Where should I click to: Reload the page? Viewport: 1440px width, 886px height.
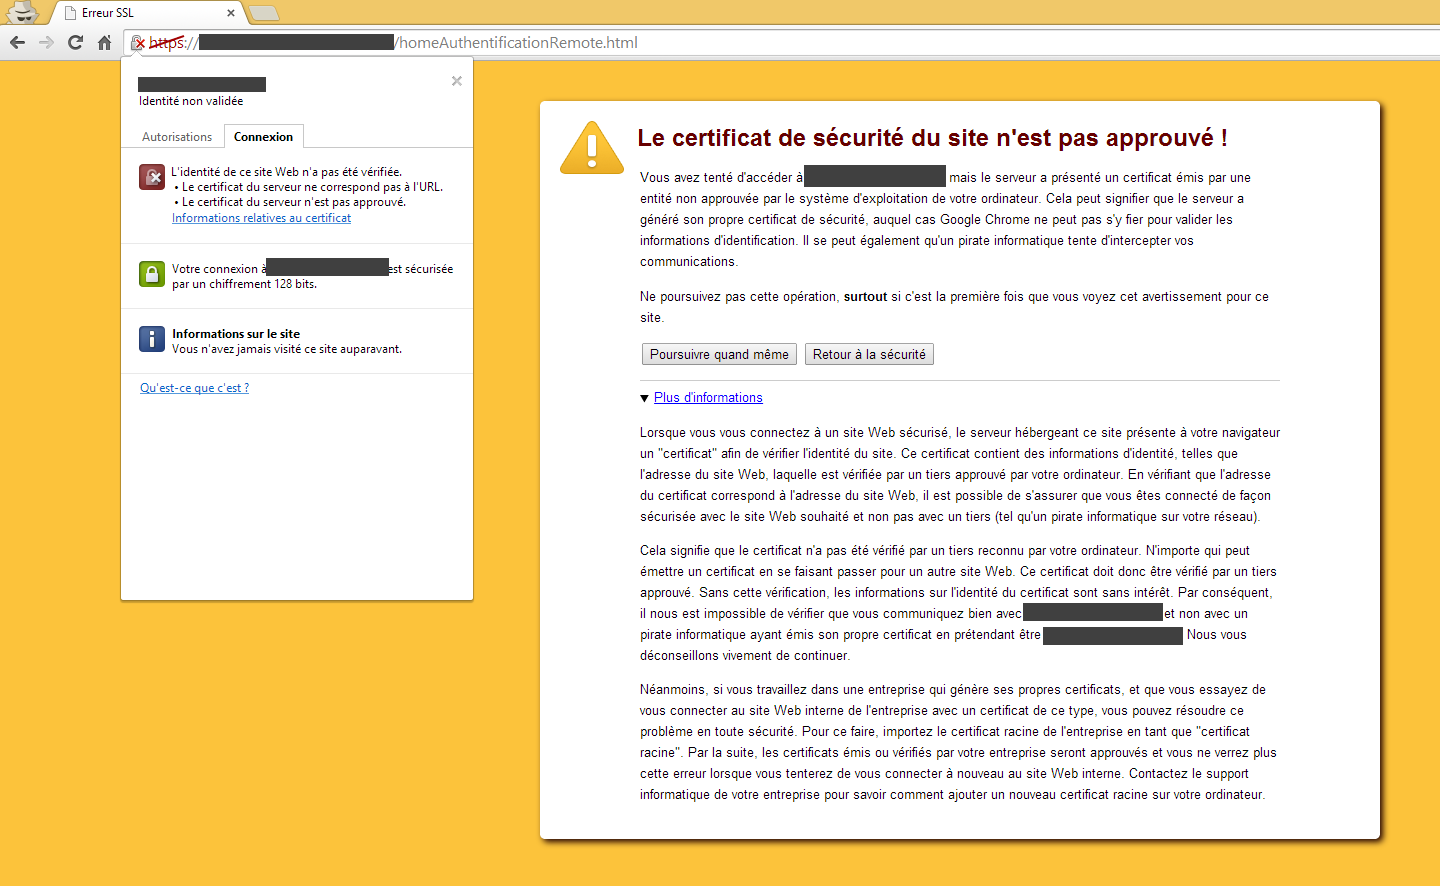[74, 43]
